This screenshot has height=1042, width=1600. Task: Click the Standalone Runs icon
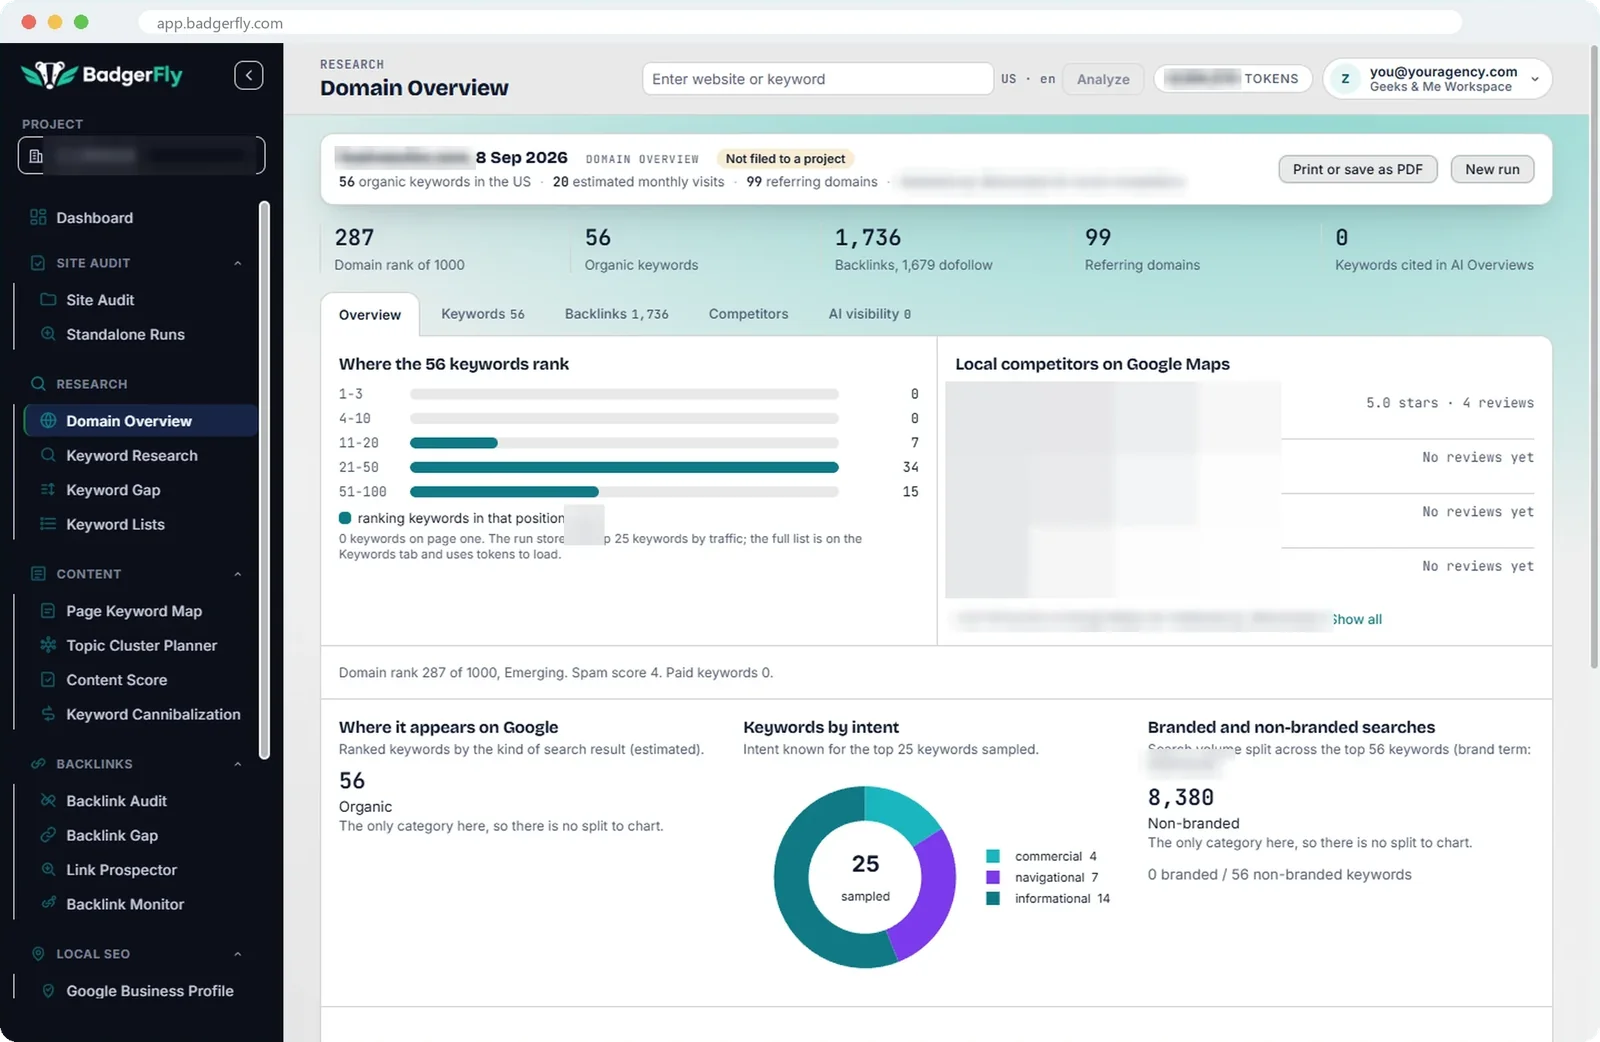click(48, 334)
